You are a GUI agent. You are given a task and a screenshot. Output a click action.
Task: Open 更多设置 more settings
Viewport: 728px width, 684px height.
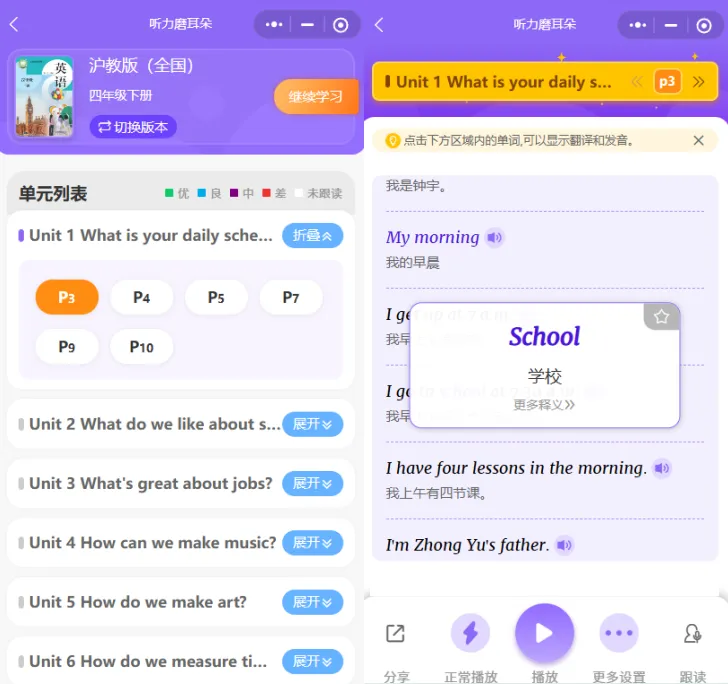click(619, 633)
